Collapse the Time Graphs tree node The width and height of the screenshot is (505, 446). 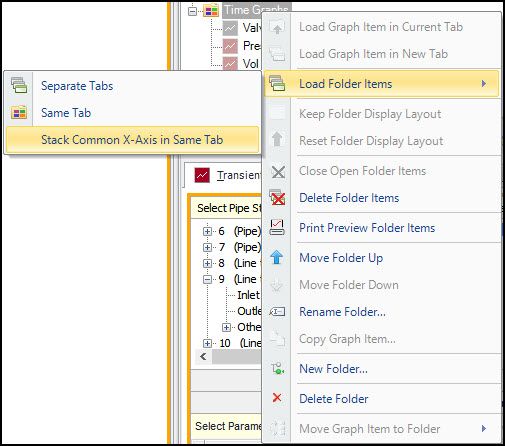click(192, 11)
